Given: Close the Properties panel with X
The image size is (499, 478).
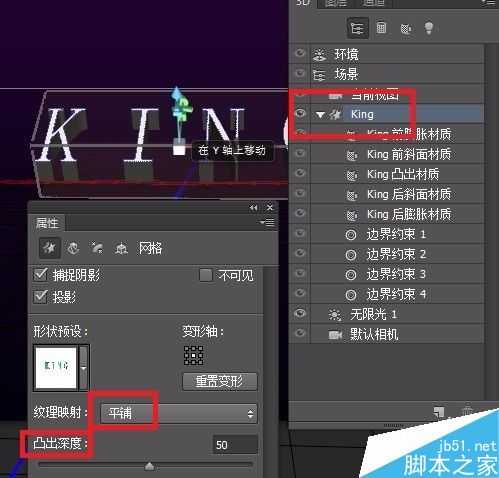Looking at the screenshot, I should (x=270, y=208).
